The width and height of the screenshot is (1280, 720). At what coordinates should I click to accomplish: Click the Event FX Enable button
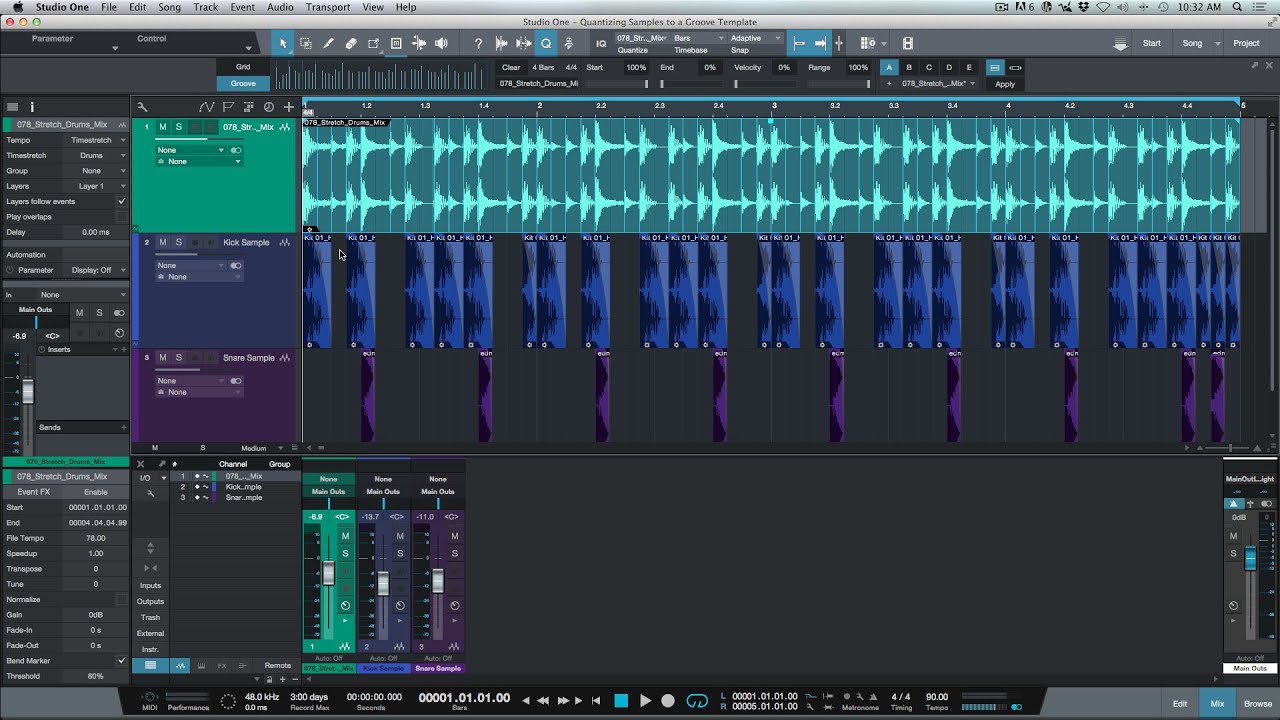96,492
